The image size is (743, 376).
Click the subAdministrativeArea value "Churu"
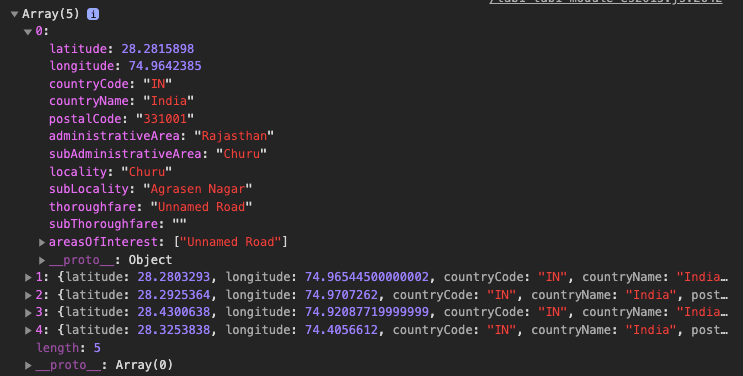(x=242, y=154)
